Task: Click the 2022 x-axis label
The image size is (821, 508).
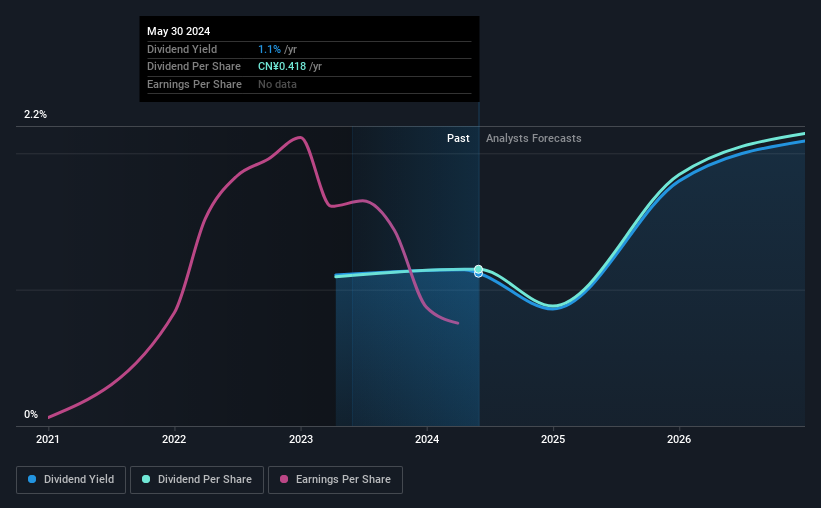Action: (x=174, y=439)
